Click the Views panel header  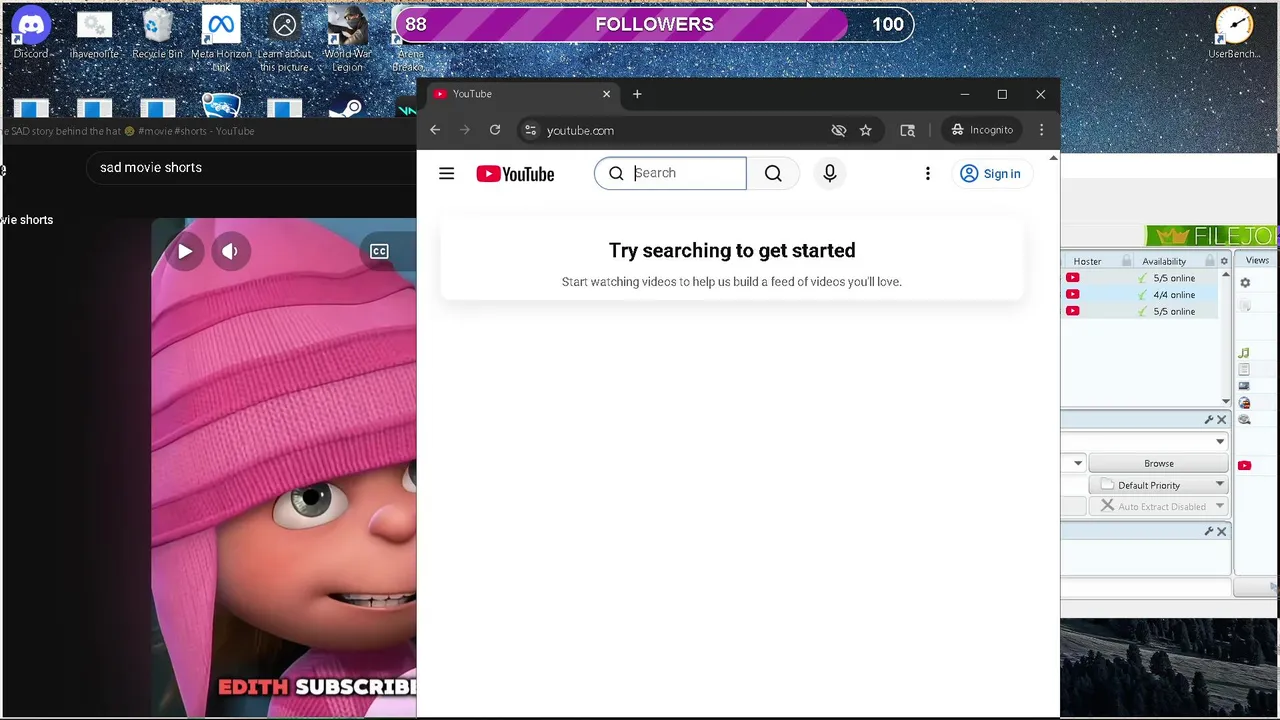1257,260
